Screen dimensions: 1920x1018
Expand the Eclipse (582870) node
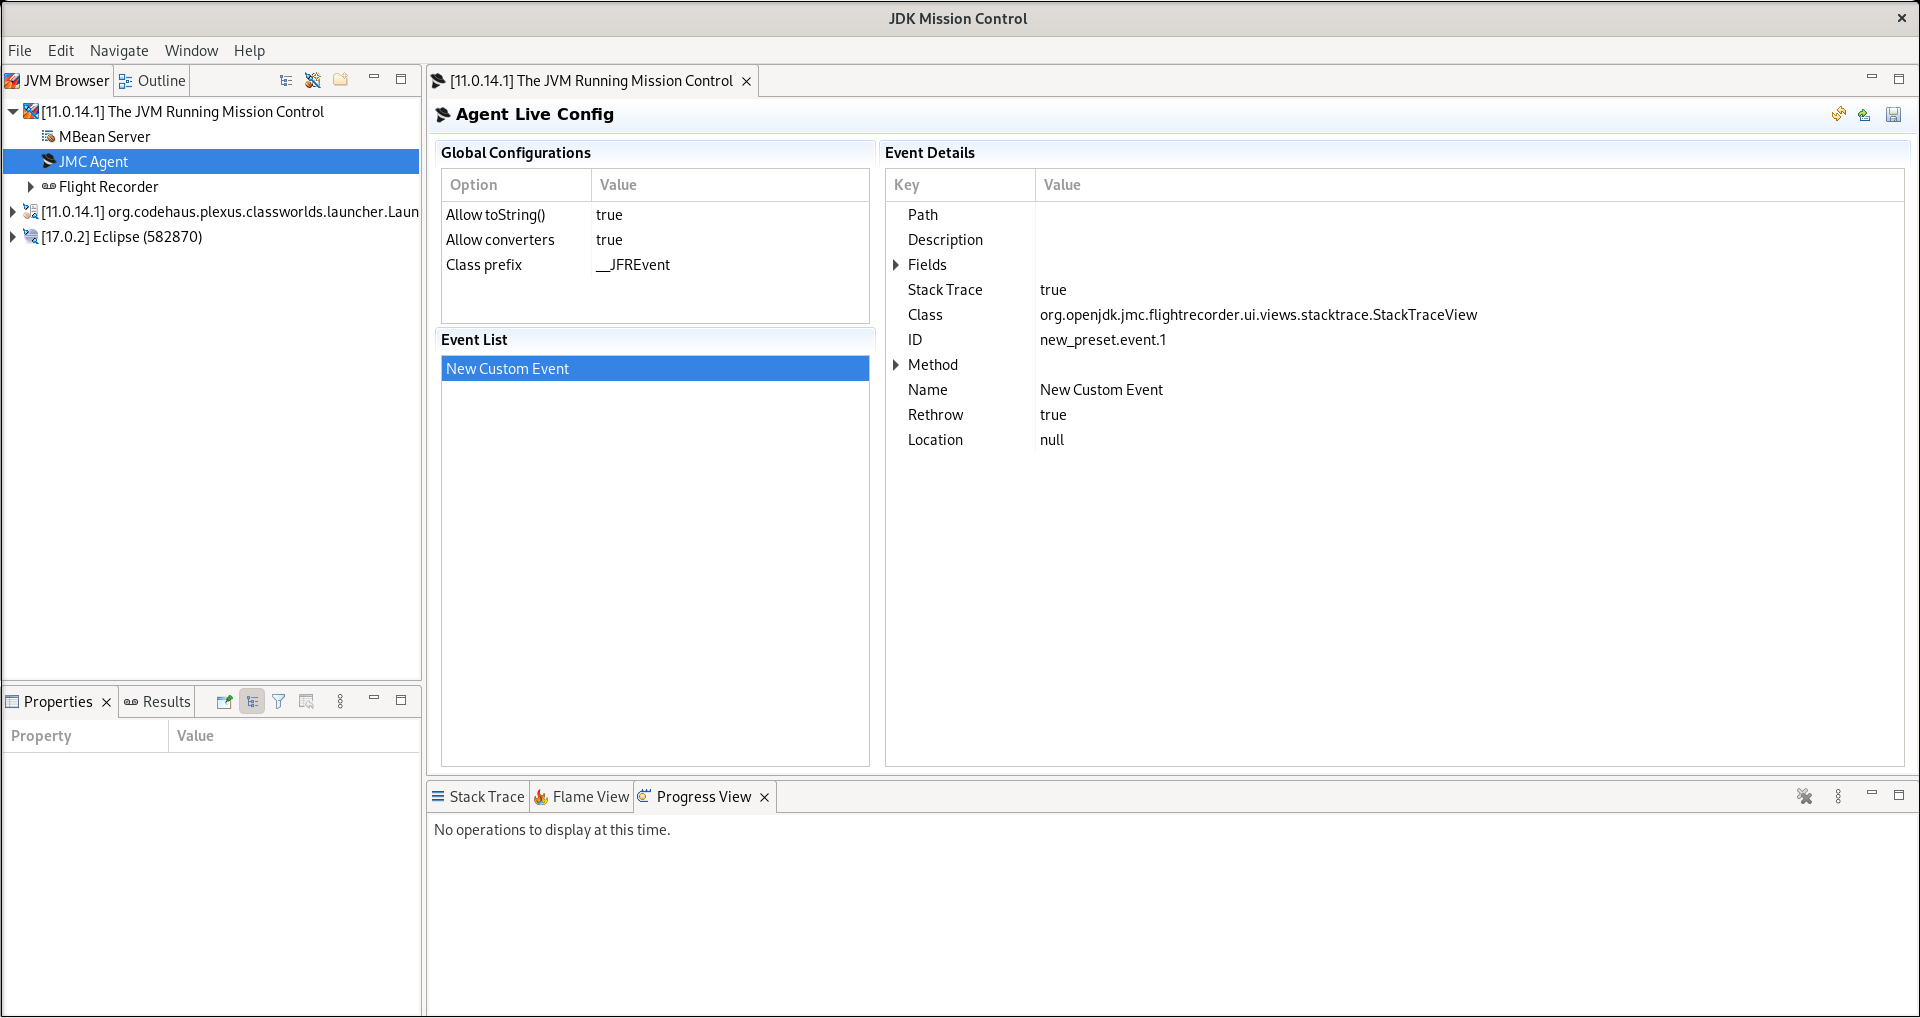[13, 237]
